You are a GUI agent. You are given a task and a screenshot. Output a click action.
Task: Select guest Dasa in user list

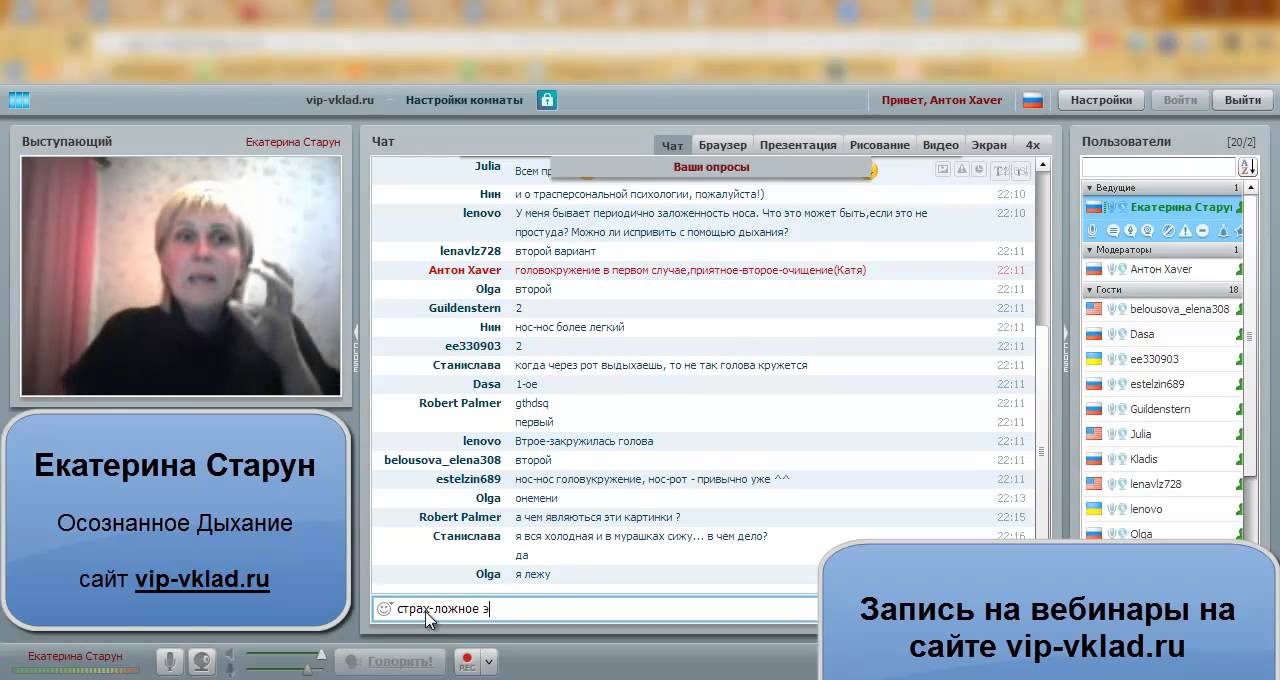click(x=1163, y=334)
